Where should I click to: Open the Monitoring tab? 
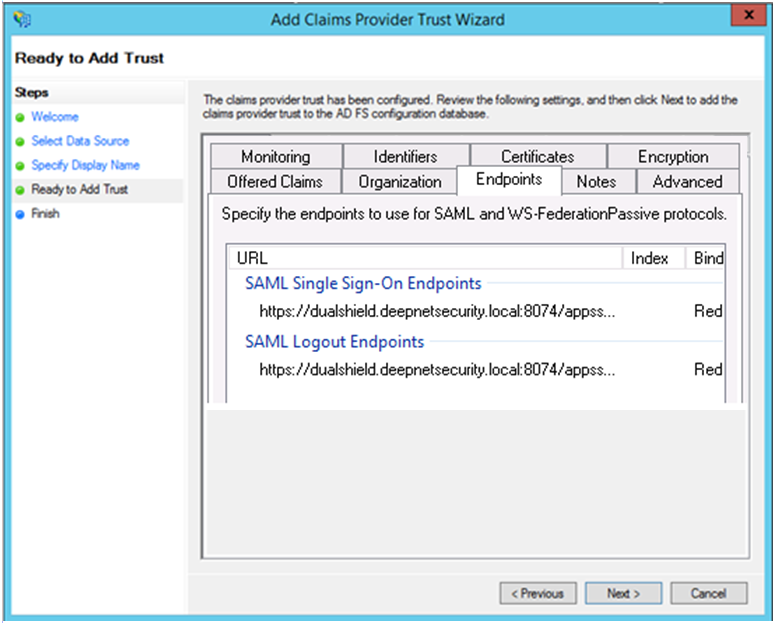coord(275,157)
